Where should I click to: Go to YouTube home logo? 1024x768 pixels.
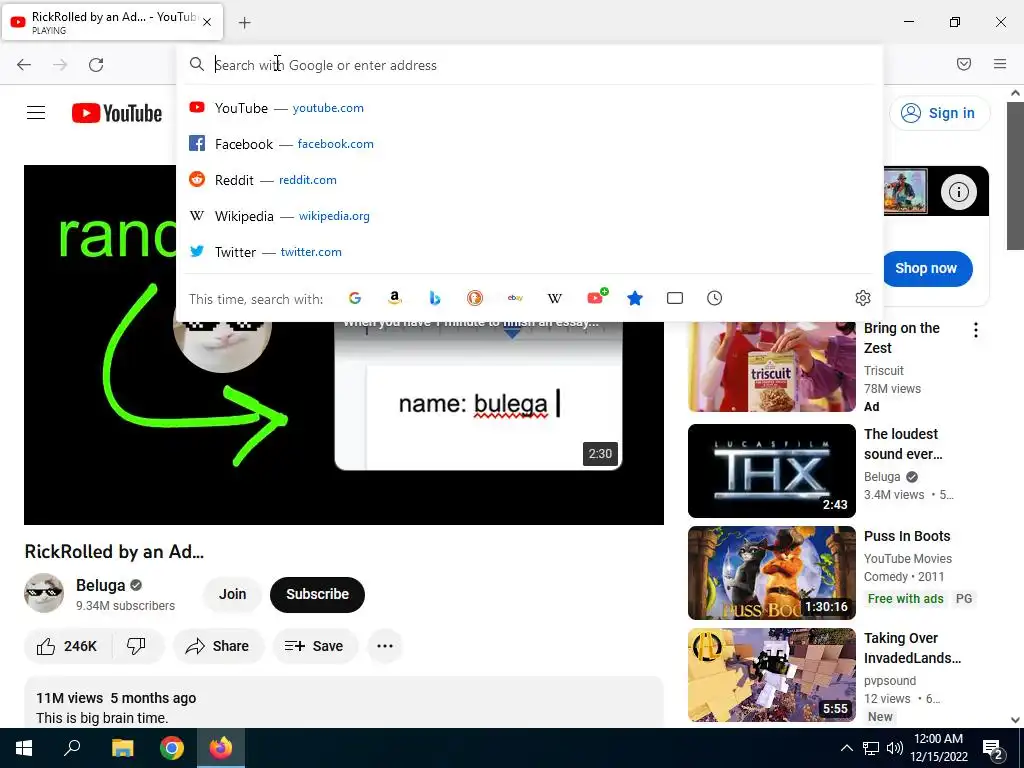coord(117,113)
